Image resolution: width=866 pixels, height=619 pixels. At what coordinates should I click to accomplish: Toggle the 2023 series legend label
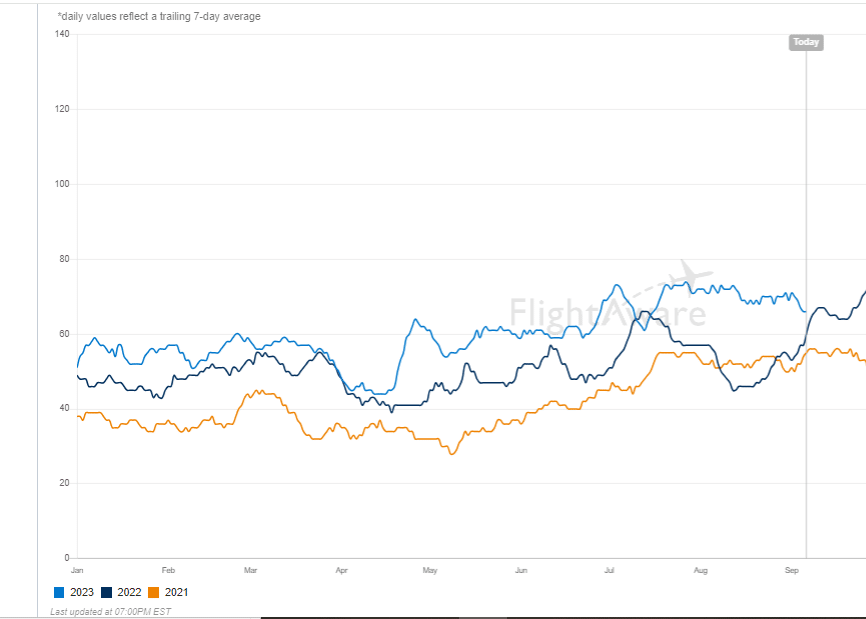82,592
